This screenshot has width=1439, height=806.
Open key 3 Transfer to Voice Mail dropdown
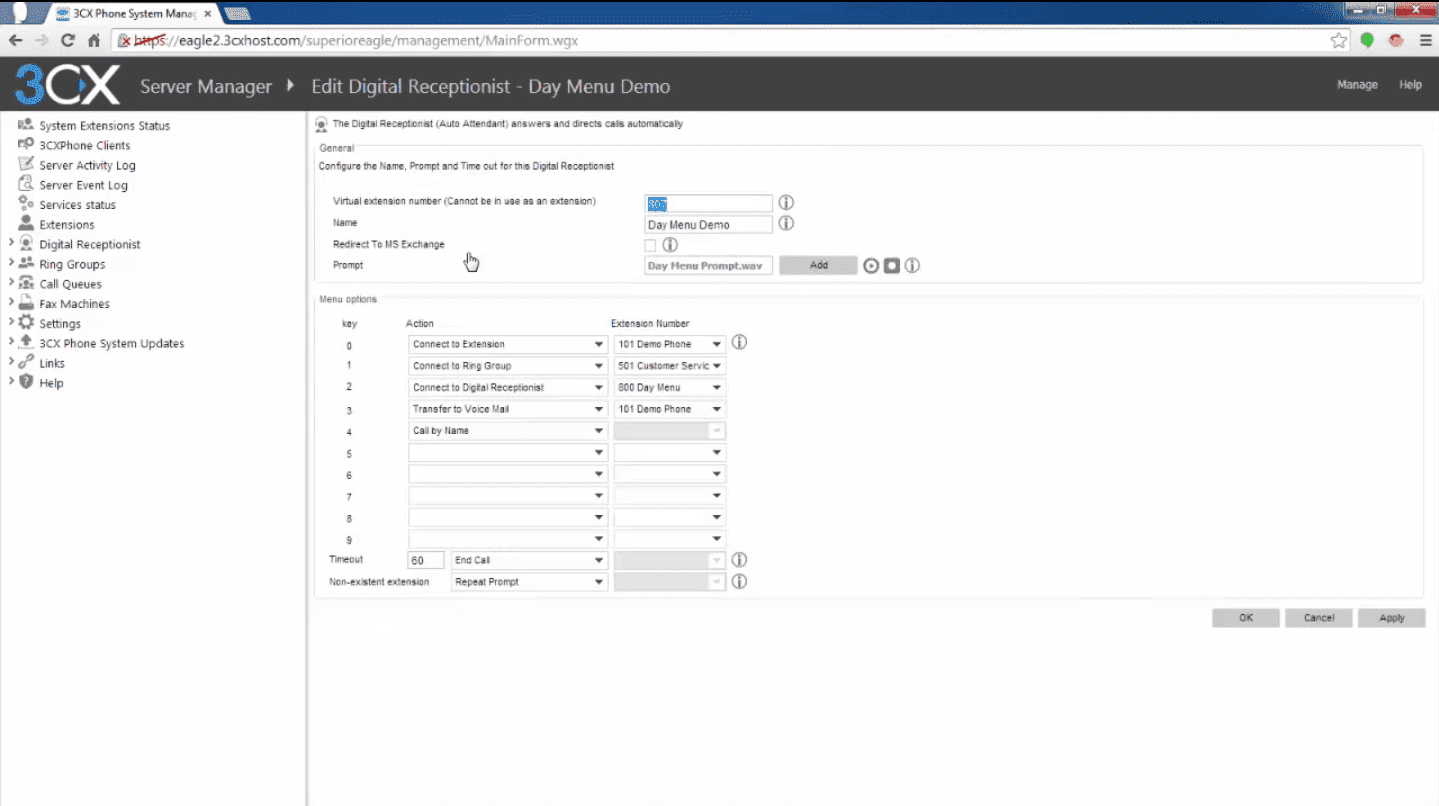click(x=508, y=409)
